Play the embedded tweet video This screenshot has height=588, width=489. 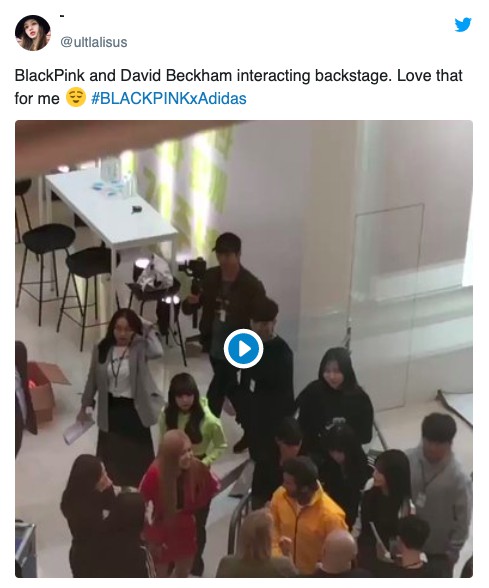click(243, 348)
